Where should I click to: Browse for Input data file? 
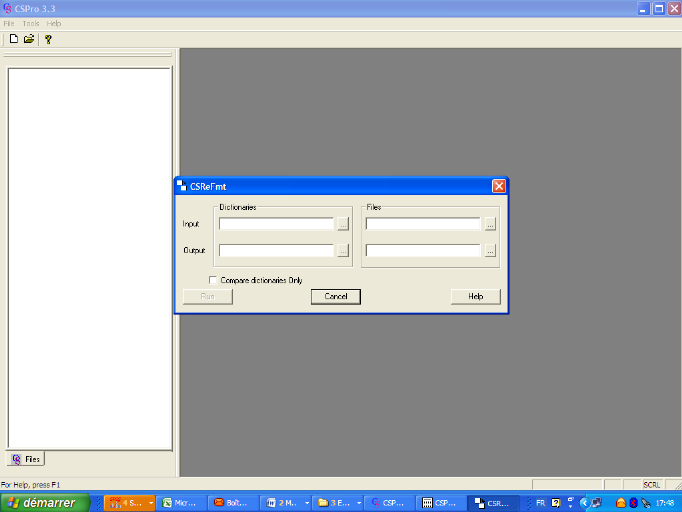(x=490, y=224)
